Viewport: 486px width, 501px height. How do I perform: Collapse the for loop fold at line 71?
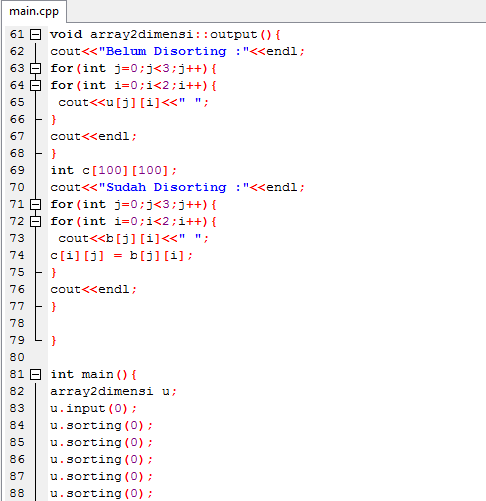pyautogui.click(x=35, y=204)
